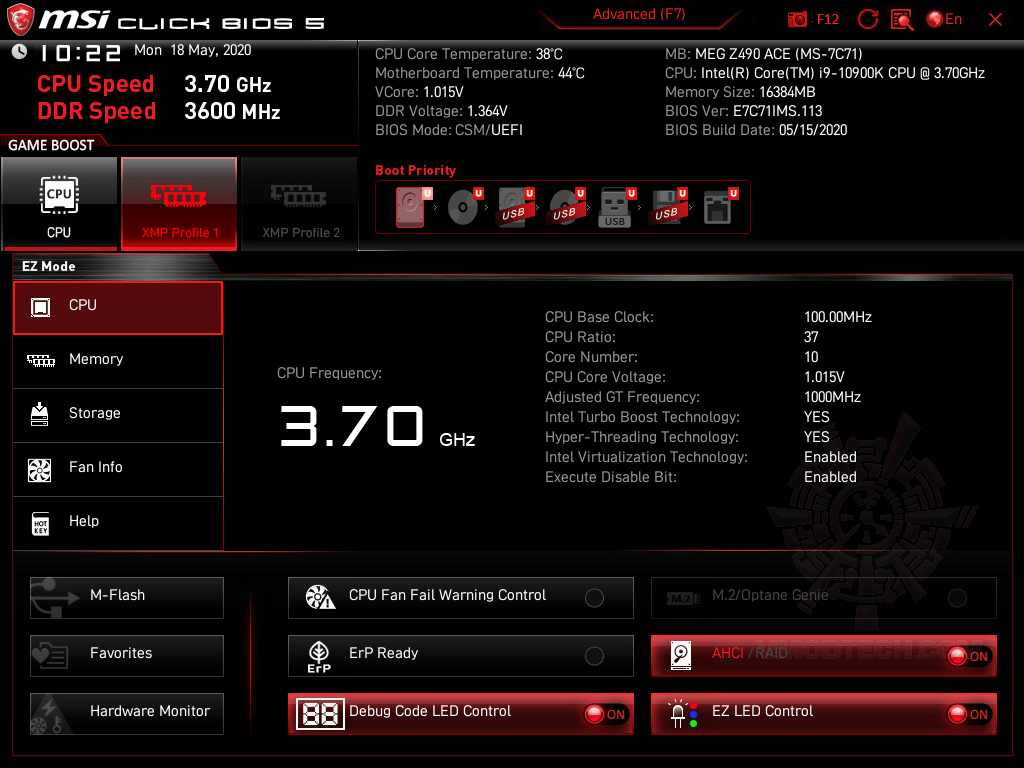Select the USB hard disk boot device
1024x768 pixels.
coord(515,207)
